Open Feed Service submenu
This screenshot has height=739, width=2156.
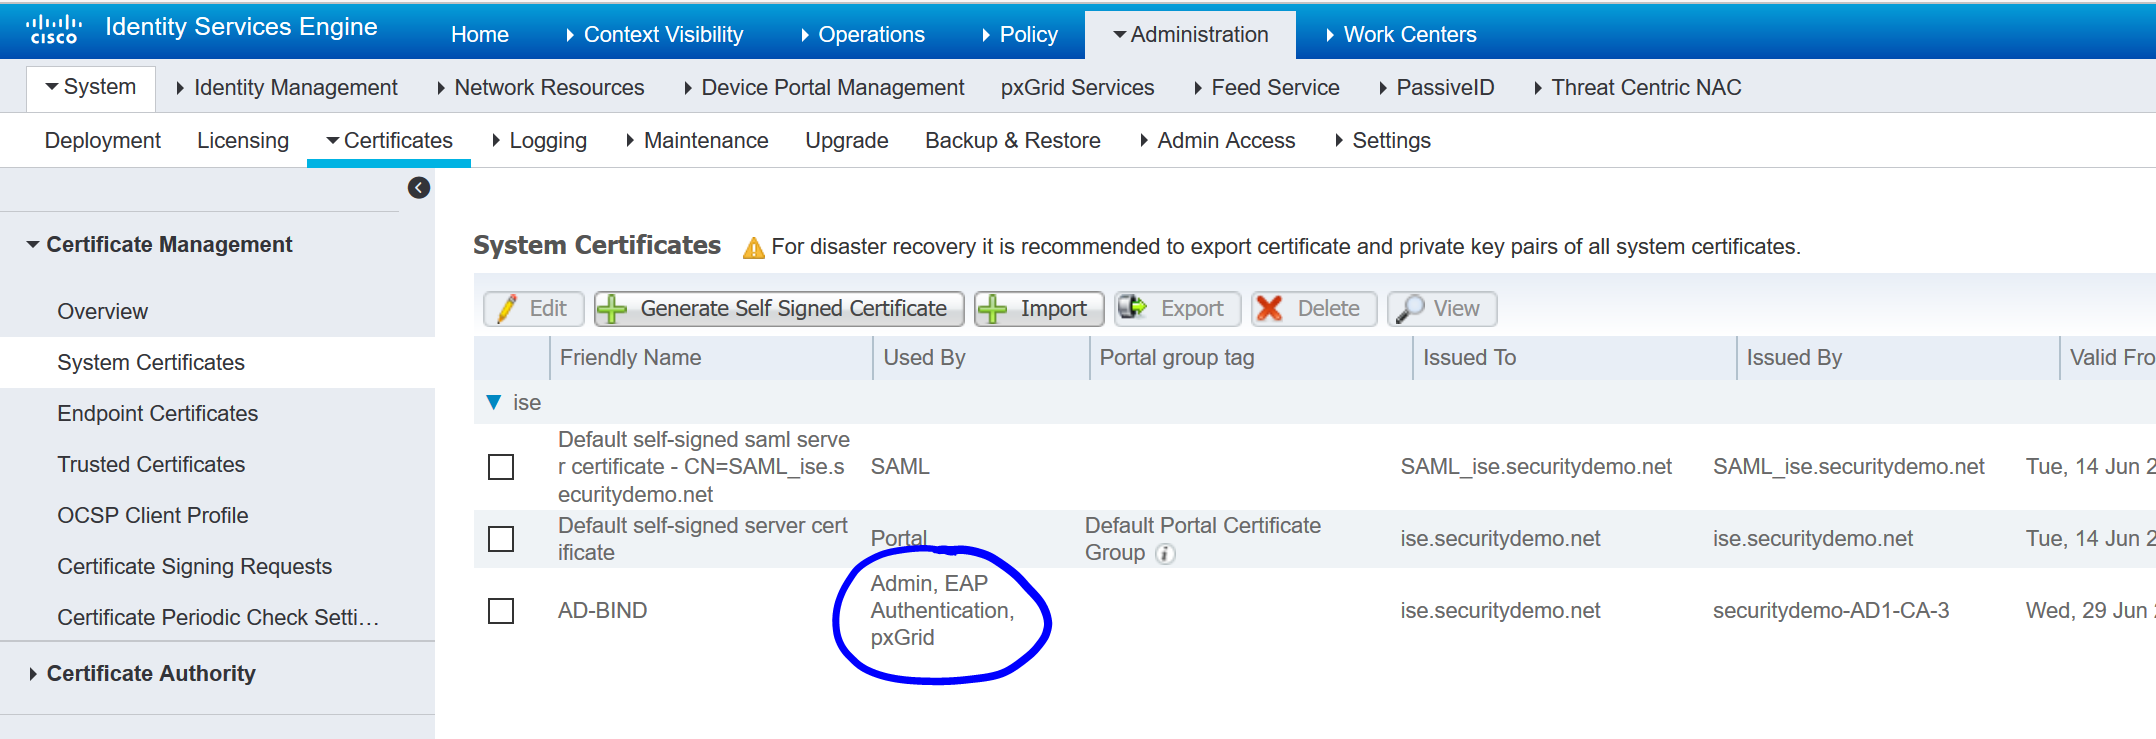pyautogui.click(x=1266, y=88)
